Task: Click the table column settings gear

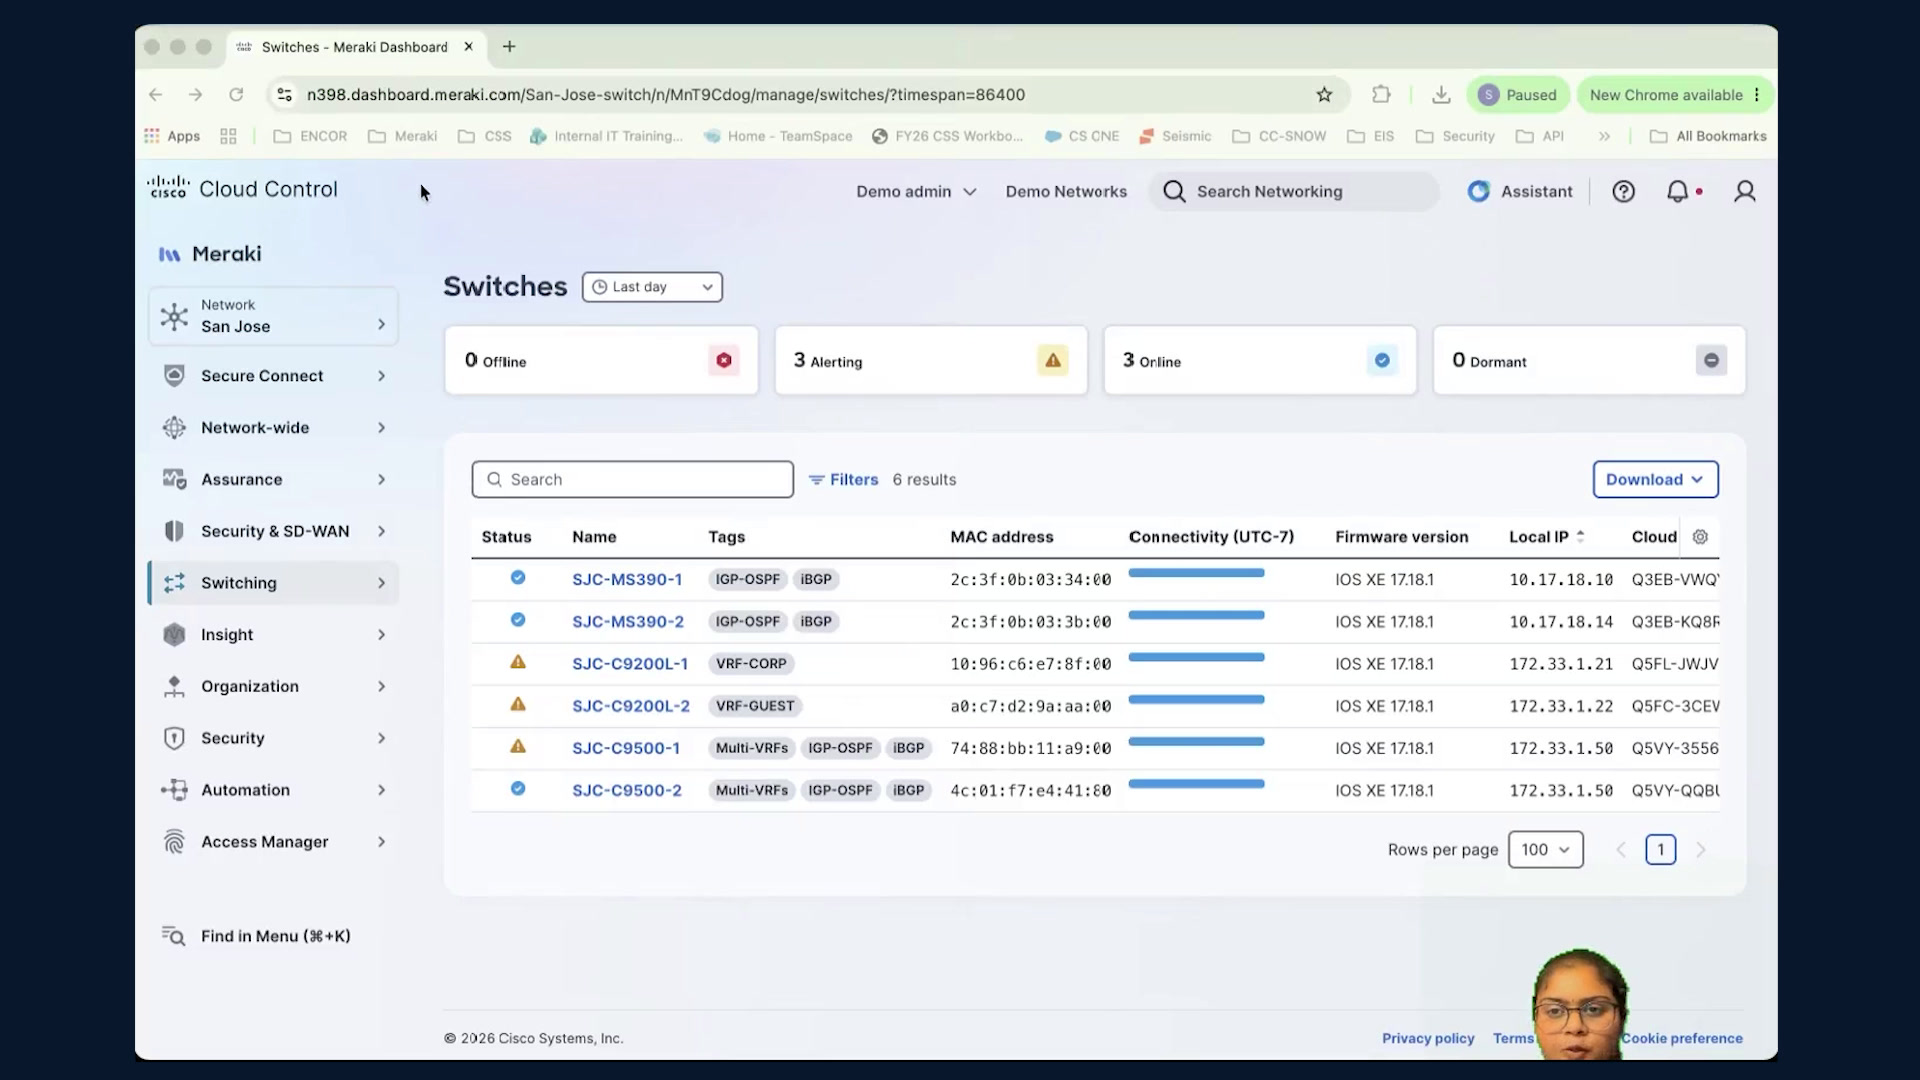Action: [x=1700, y=537]
